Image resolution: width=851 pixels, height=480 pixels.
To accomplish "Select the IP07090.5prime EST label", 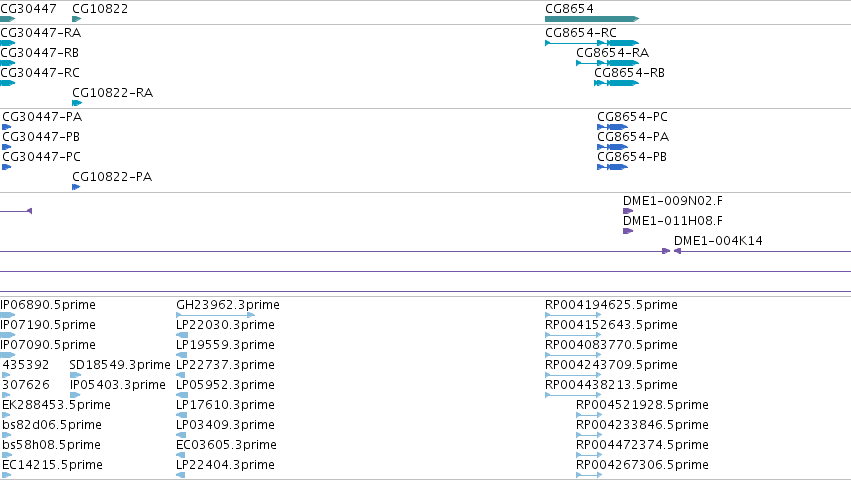I will pos(48,345).
